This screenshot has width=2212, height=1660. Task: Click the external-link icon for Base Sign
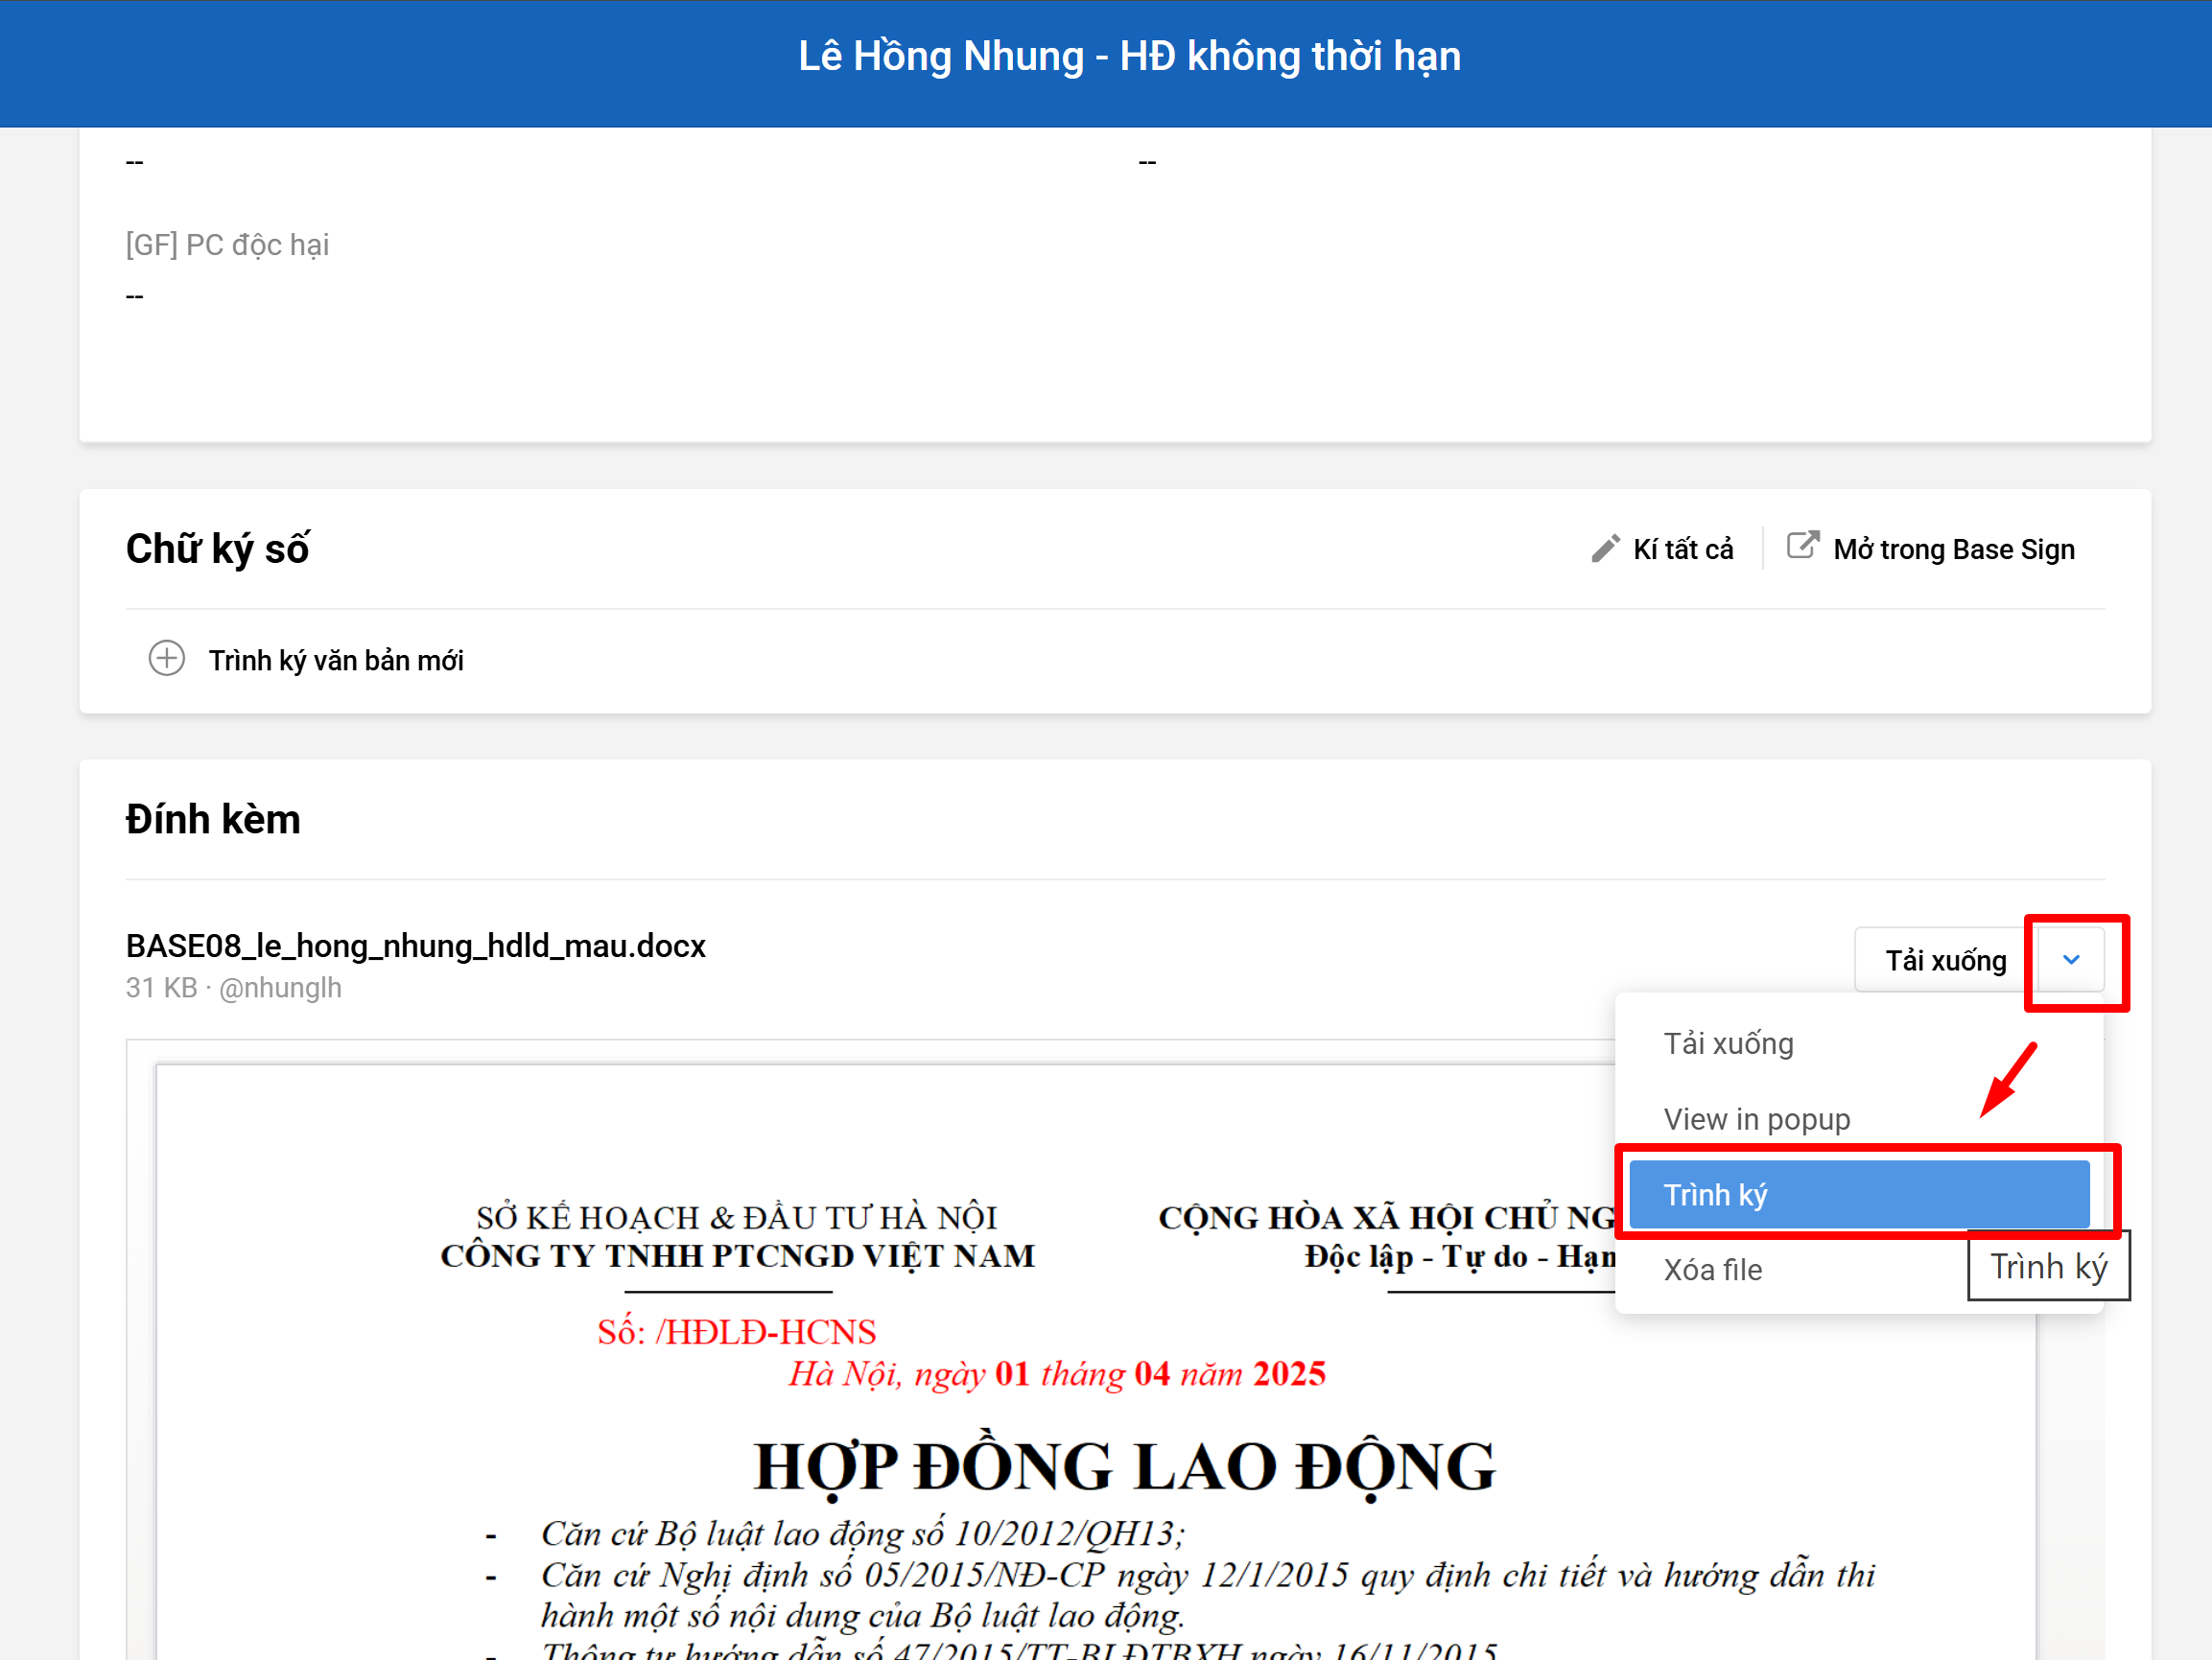[1802, 546]
